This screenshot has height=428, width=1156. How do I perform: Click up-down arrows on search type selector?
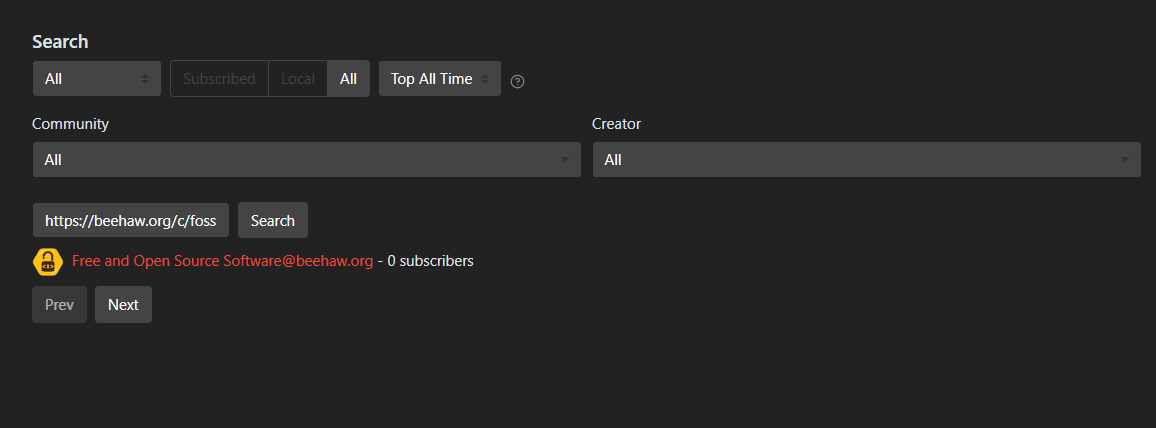pyautogui.click(x=145, y=79)
